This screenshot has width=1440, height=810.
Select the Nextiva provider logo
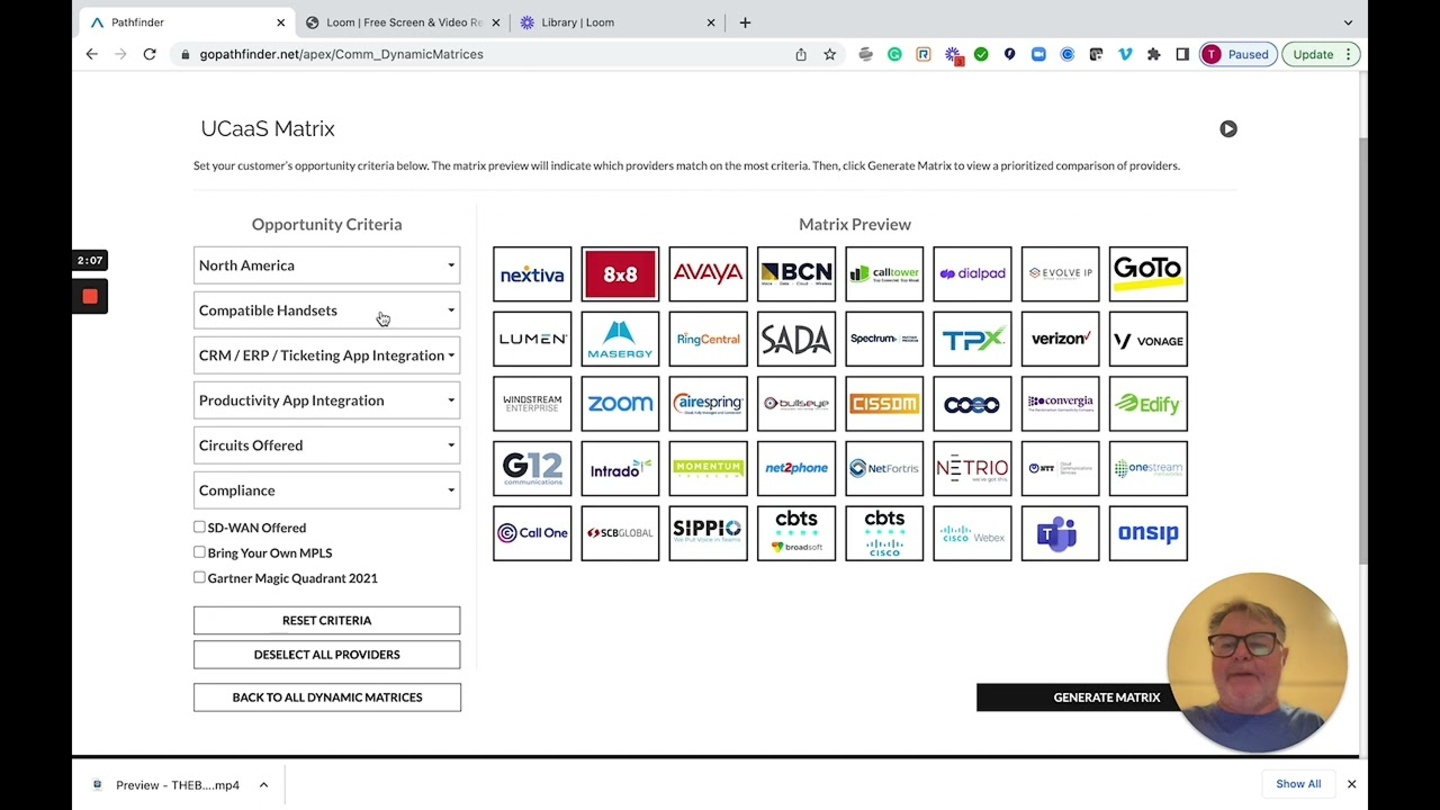click(532, 274)
